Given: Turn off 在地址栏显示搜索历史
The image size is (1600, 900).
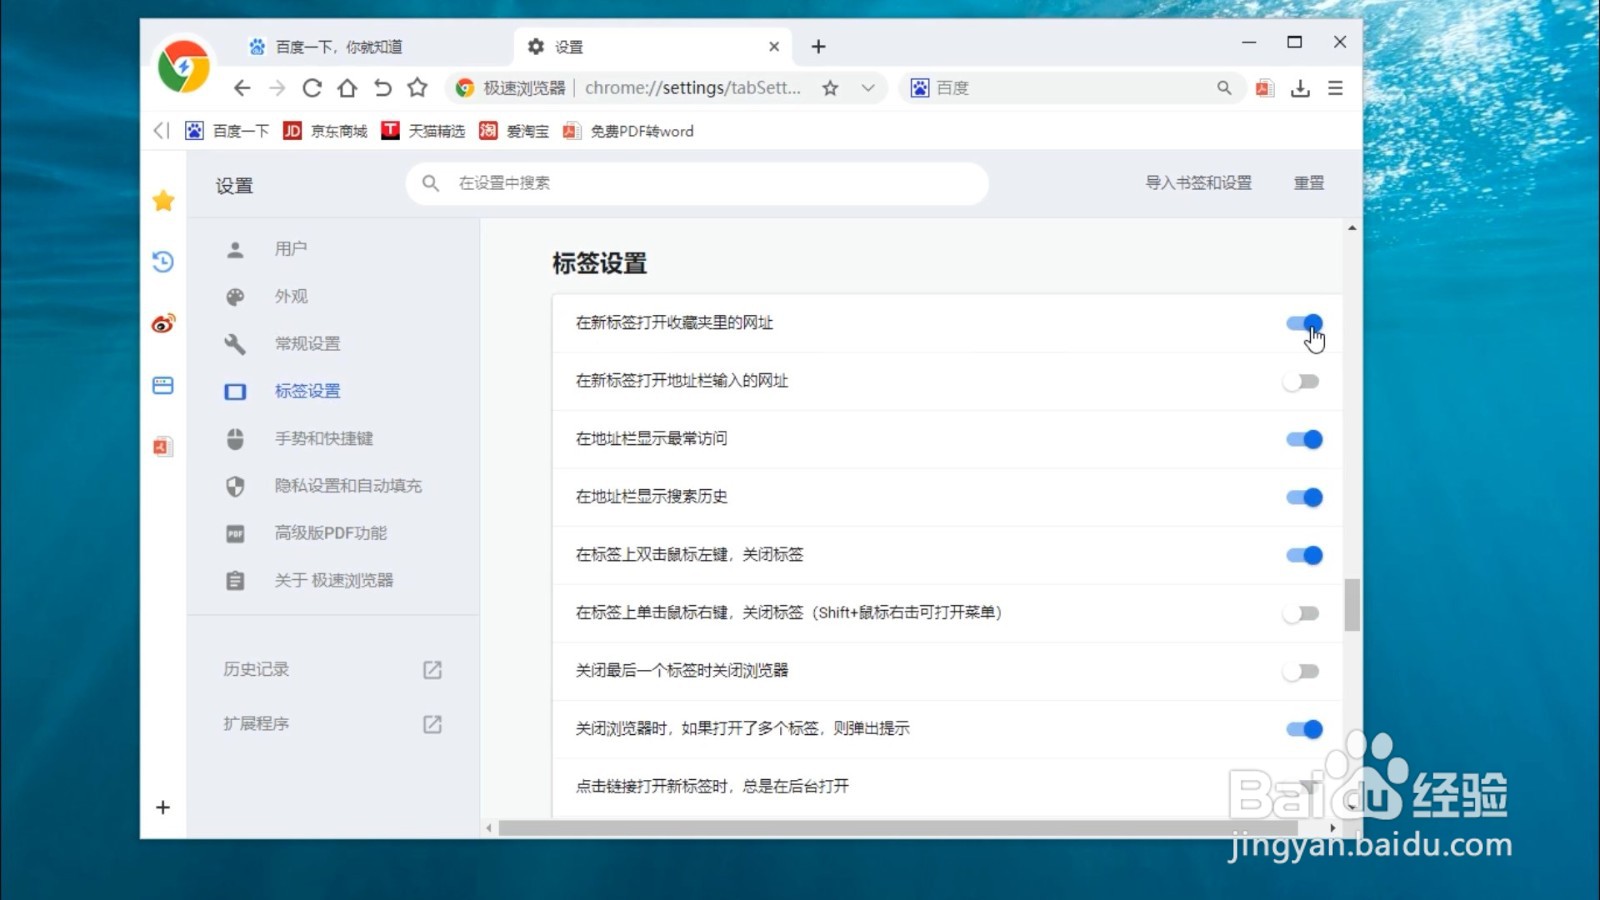Looking at the screenshot, I should point(1303,497).
